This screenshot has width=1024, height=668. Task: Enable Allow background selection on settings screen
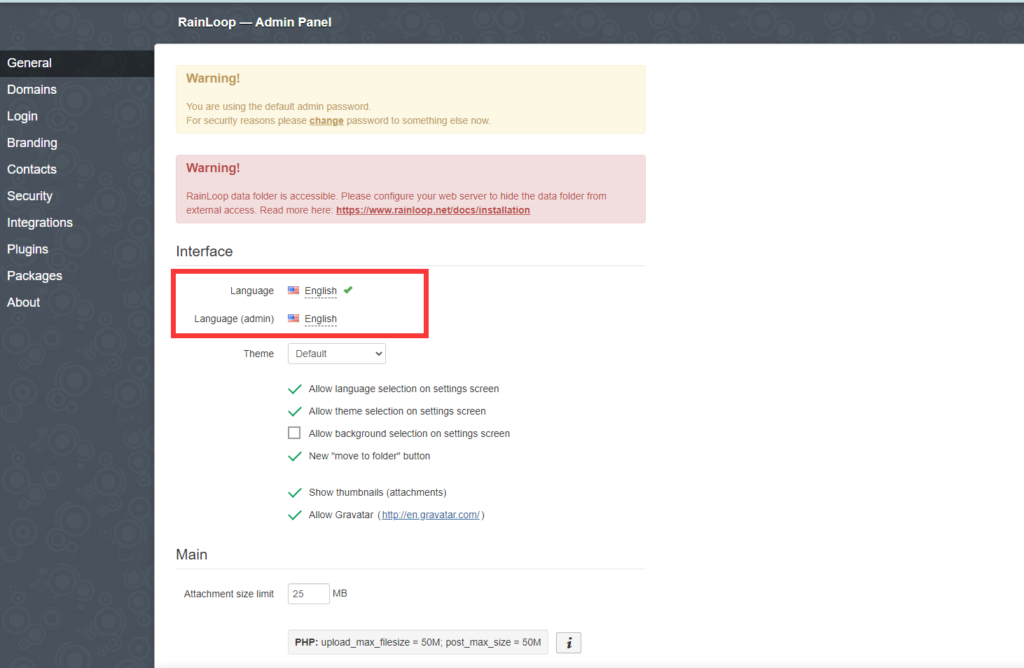[295, 433]
